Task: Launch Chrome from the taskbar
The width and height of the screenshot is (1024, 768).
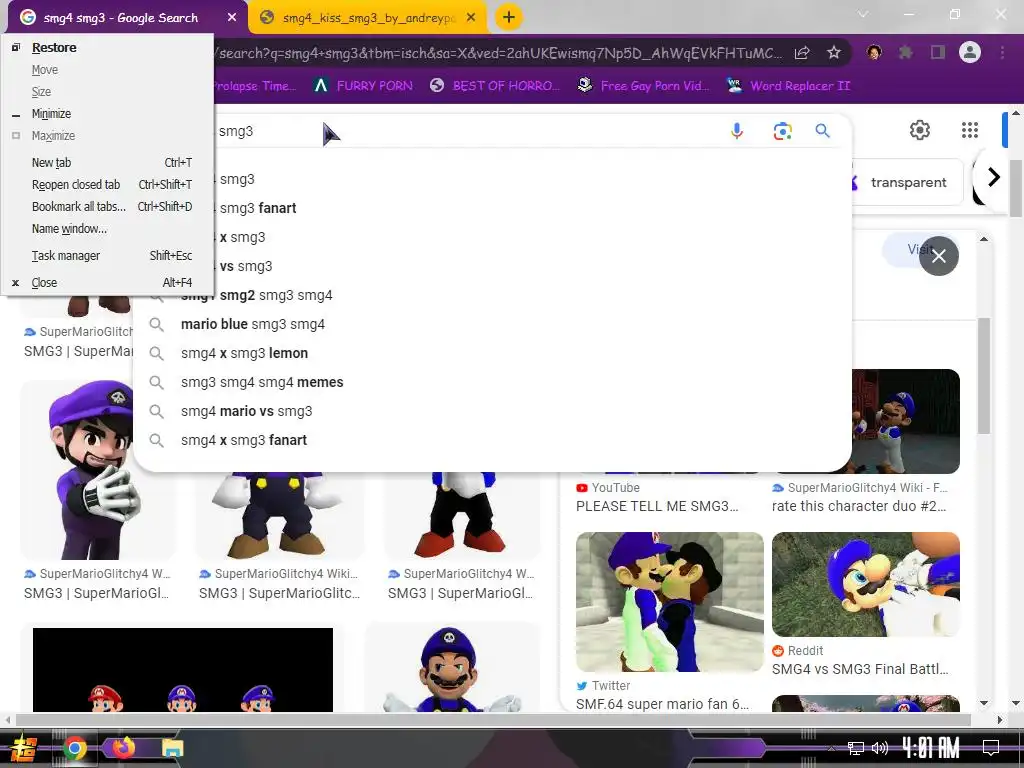Action: pyautogui.click(x=75, y=748)
